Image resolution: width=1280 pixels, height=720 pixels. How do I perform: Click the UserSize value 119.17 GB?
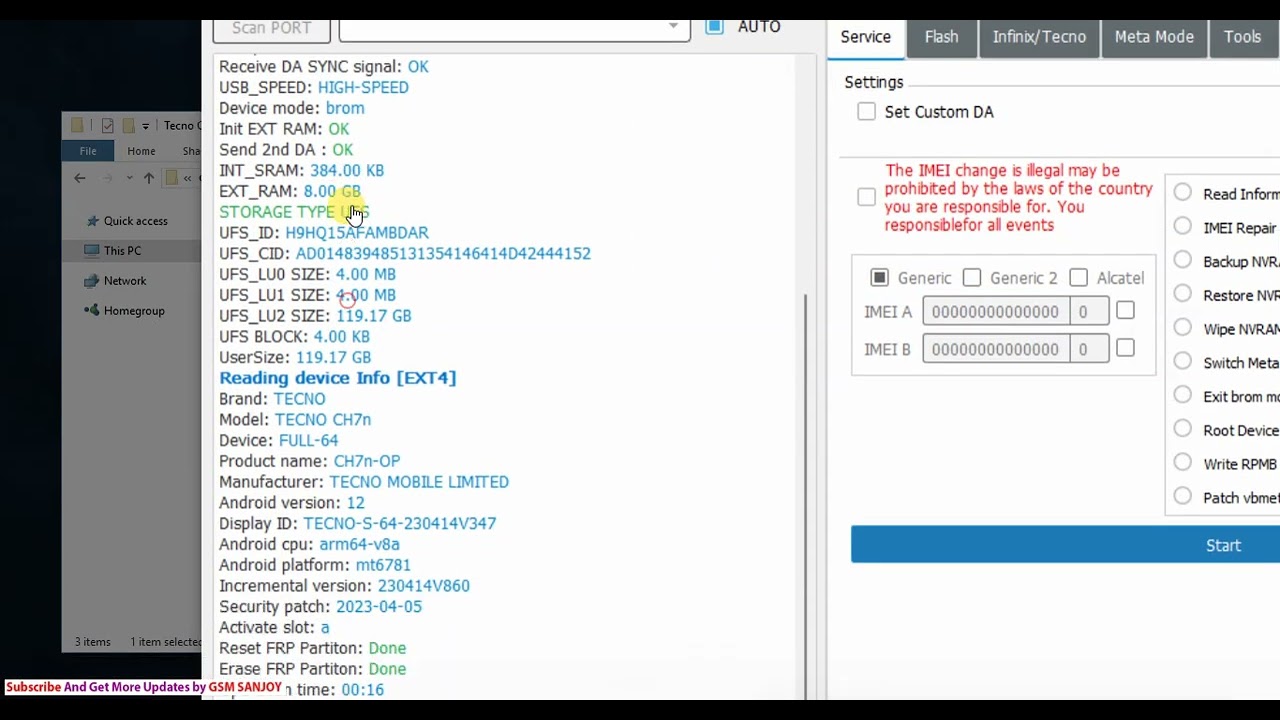click(333, 358)
